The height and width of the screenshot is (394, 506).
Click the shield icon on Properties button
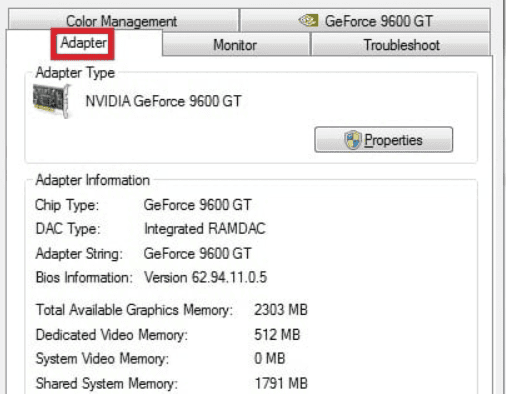click(x=353, y=140)
